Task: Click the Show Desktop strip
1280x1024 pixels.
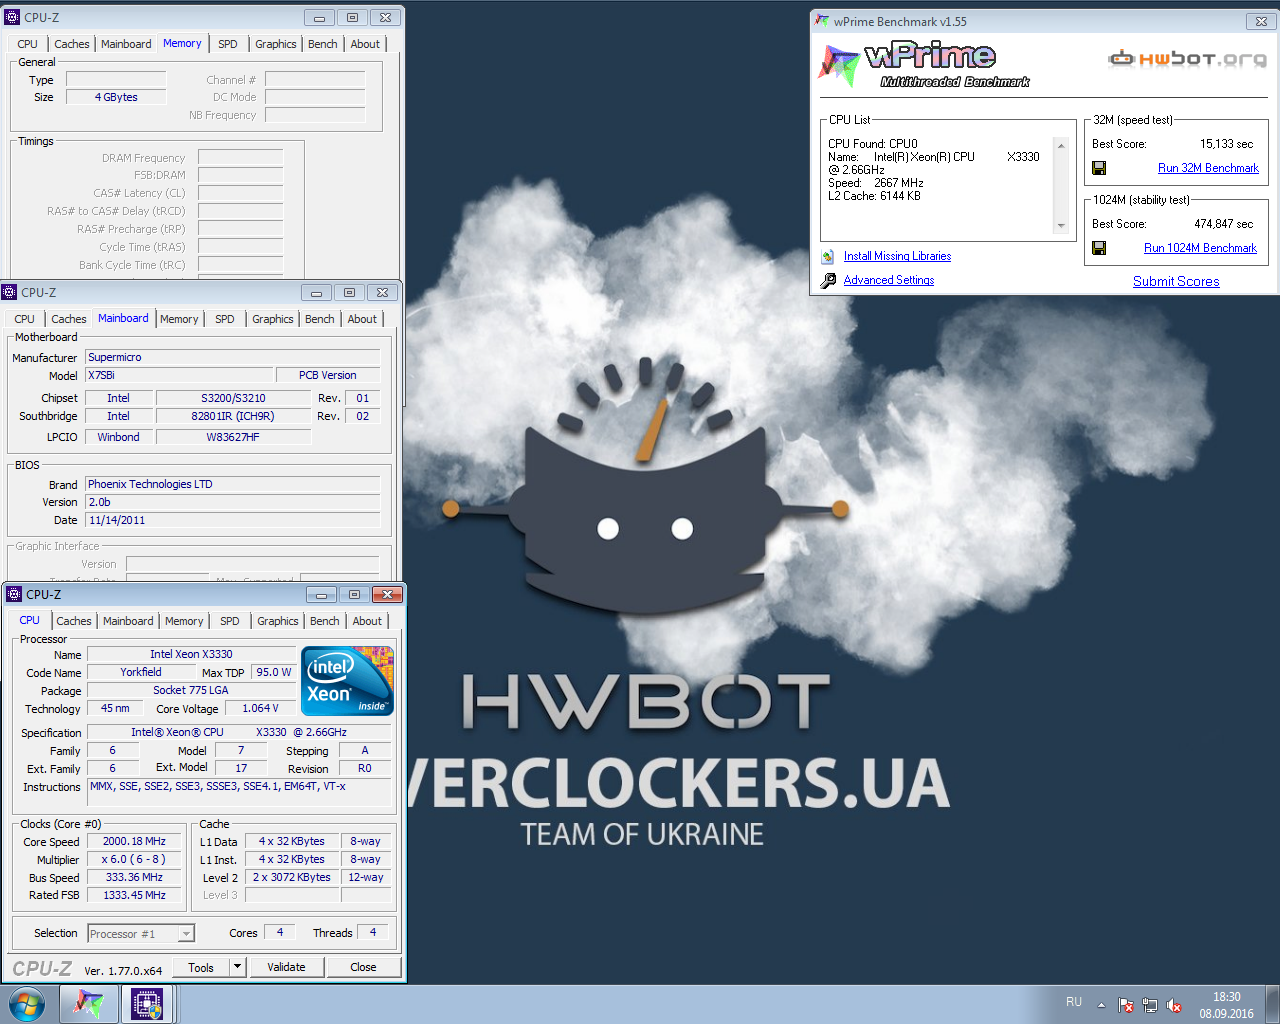Action: point(1273,1004)
